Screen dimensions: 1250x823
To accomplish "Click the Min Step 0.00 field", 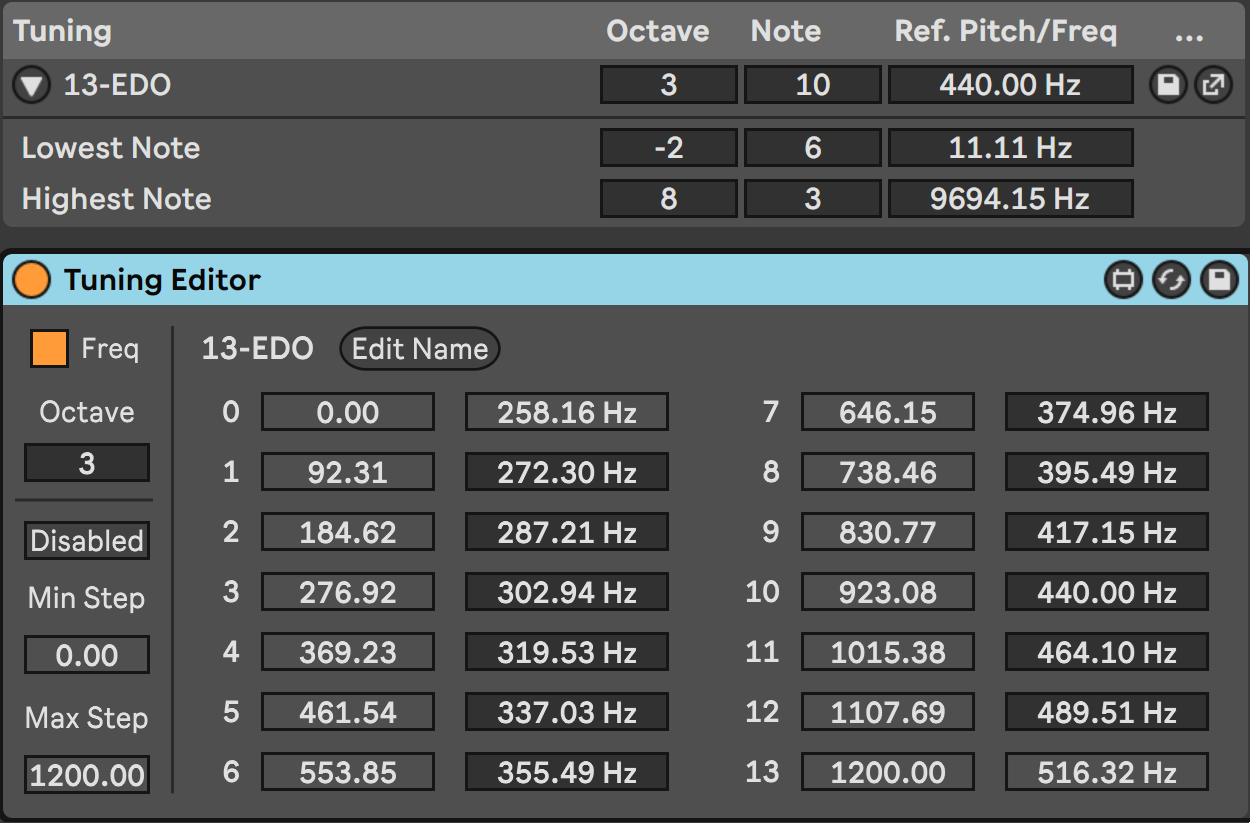I will (87, 656).
